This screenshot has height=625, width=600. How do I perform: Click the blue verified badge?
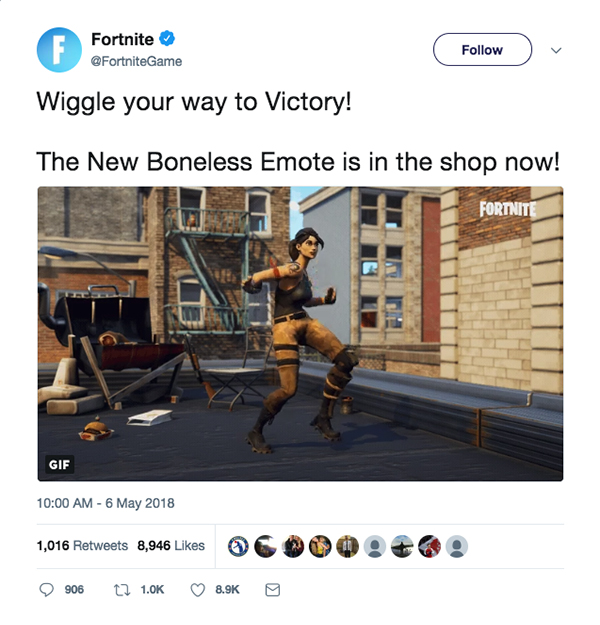point(167,39)
